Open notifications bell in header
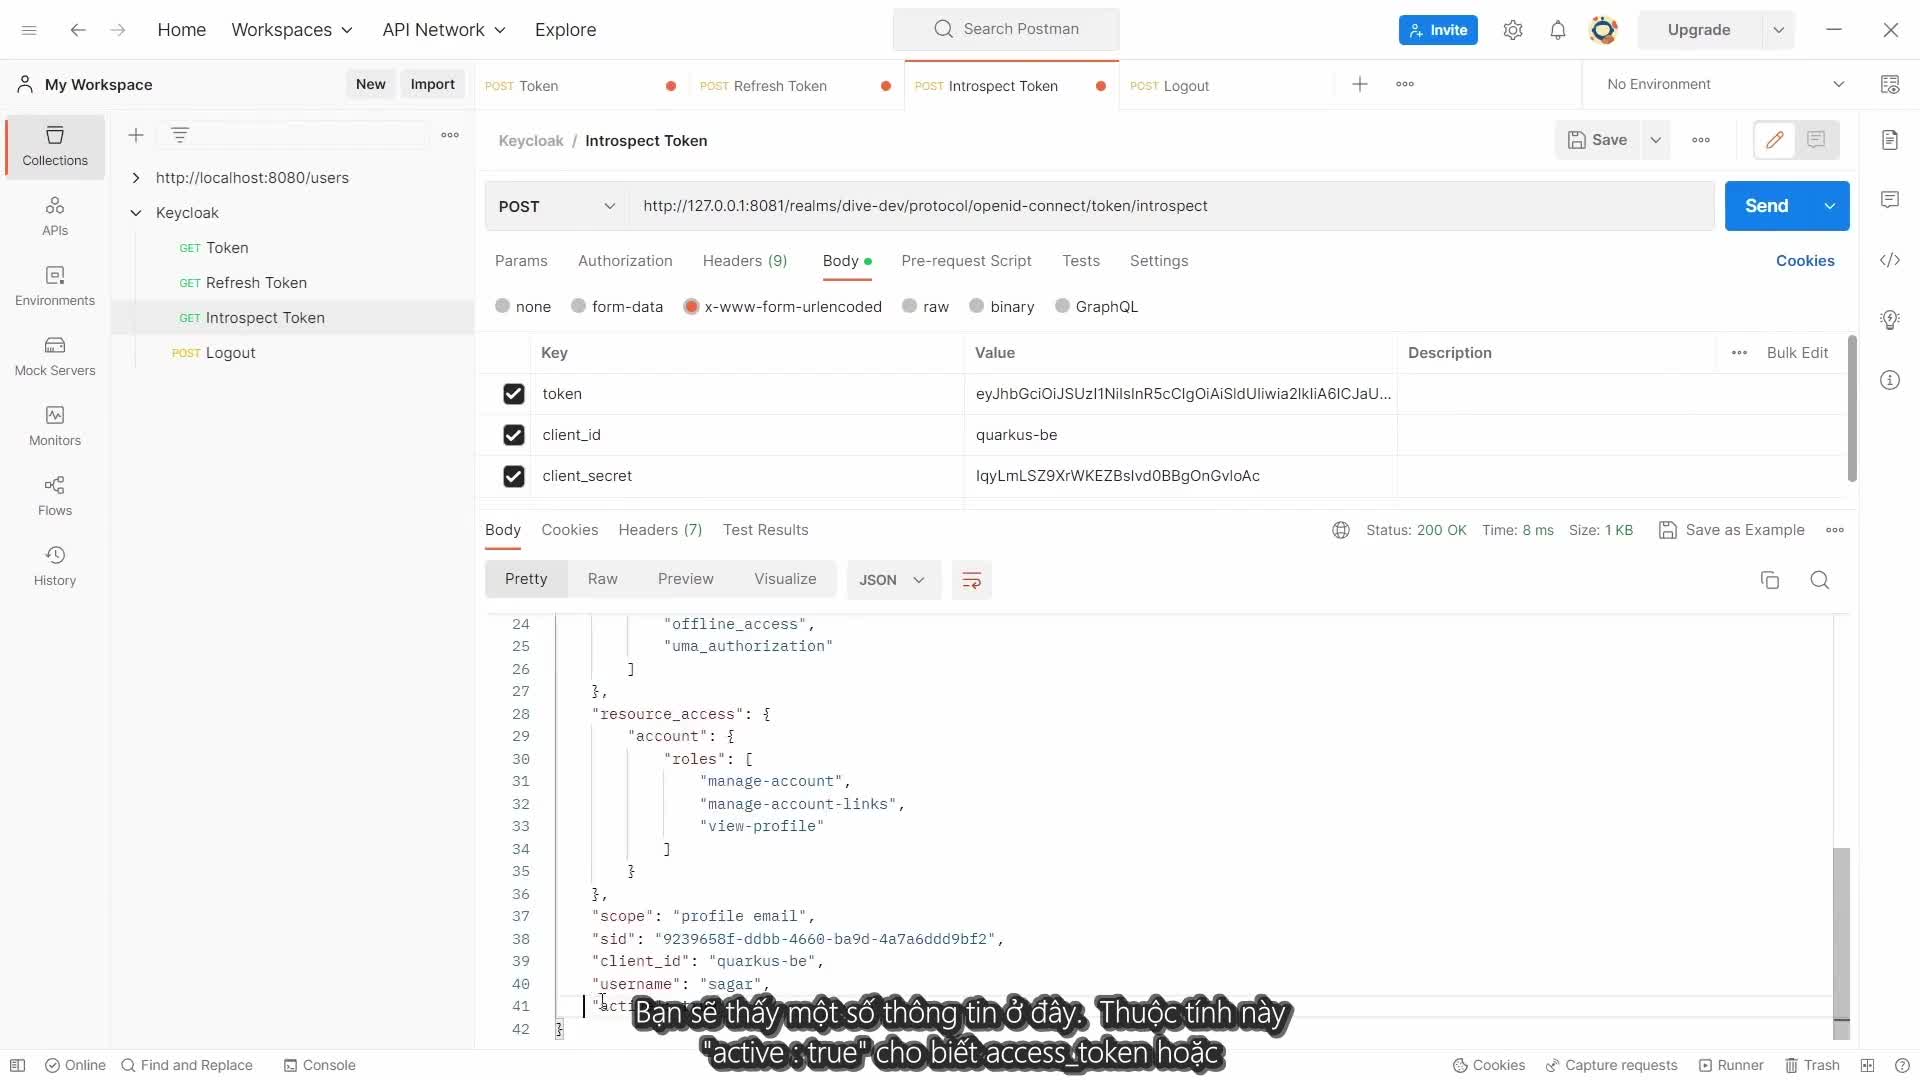The image size is (1920, 1080). pos(1557,30)
